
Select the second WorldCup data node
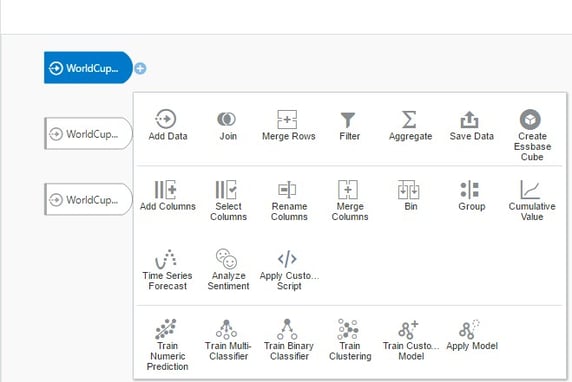(x=88, y=134)
